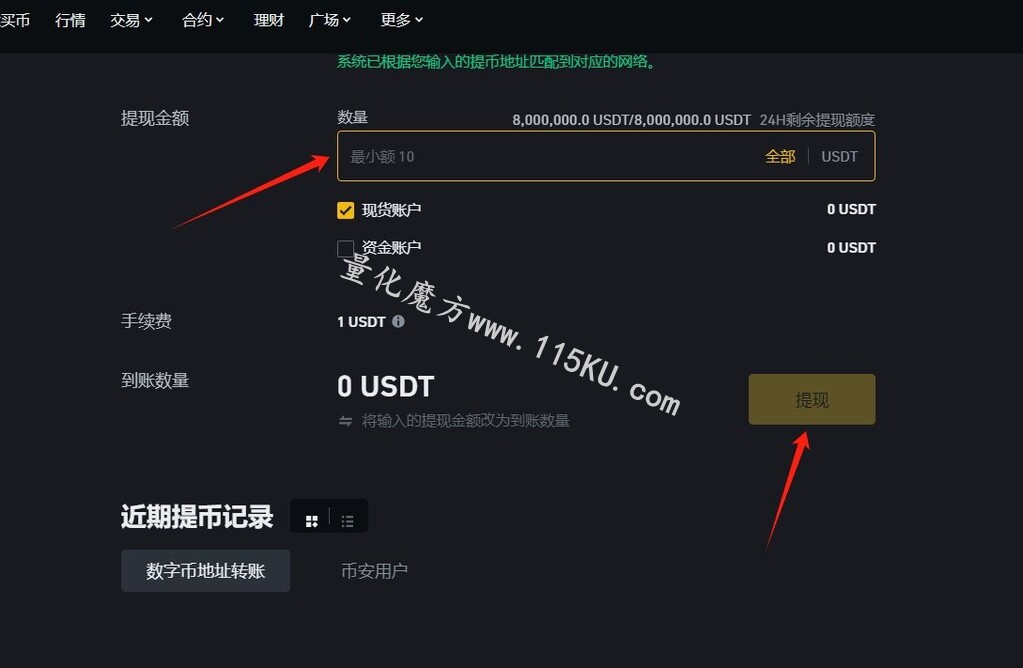Expand the 交易 dropdown menu
Screen dimensions: 1023x668
(x=131, y=20)
